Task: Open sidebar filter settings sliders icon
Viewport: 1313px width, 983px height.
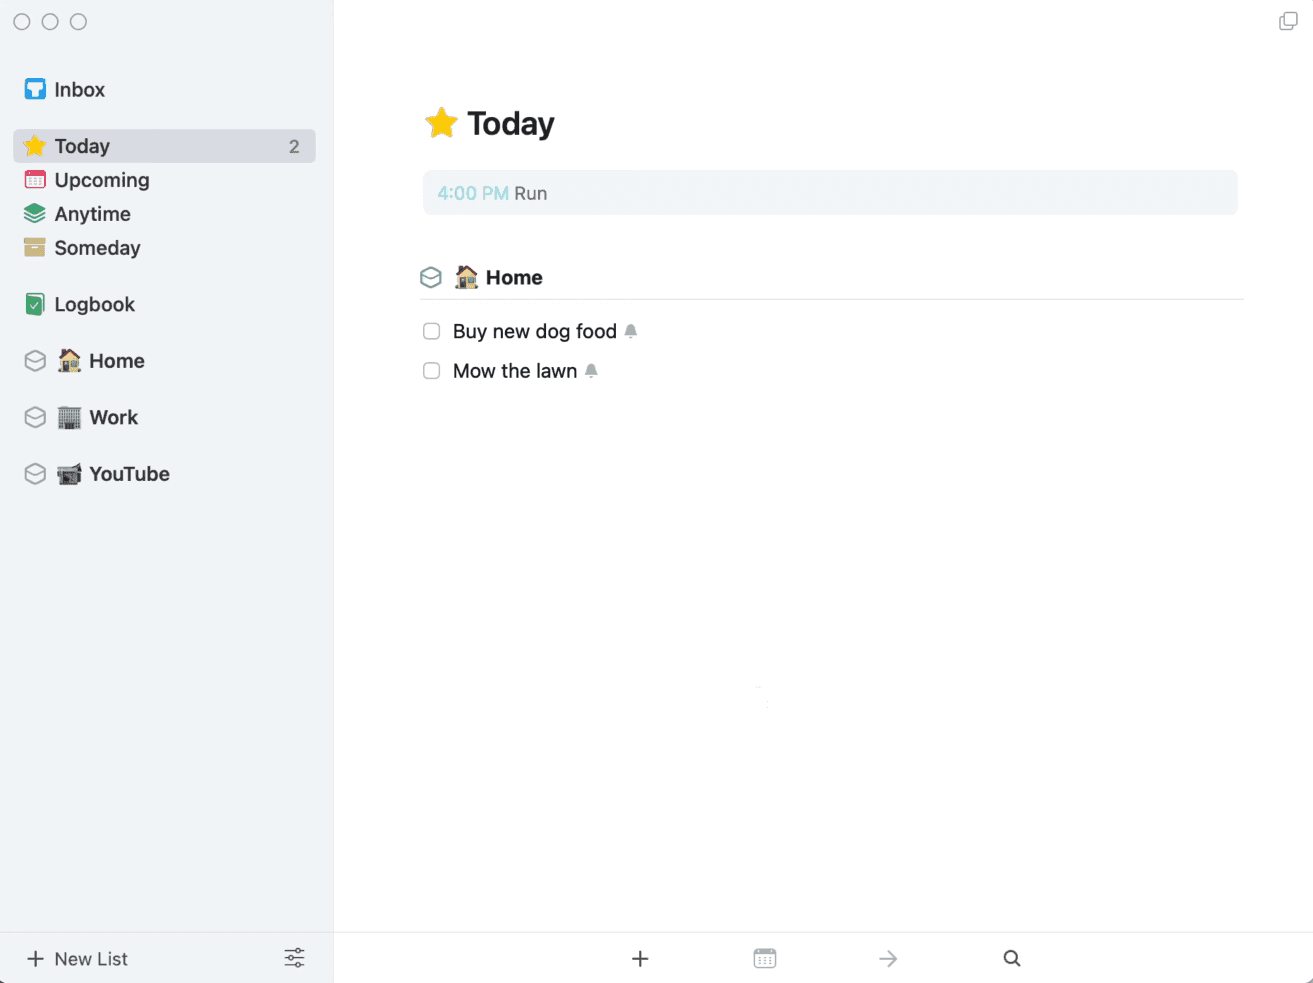Action: coord(294,958)
